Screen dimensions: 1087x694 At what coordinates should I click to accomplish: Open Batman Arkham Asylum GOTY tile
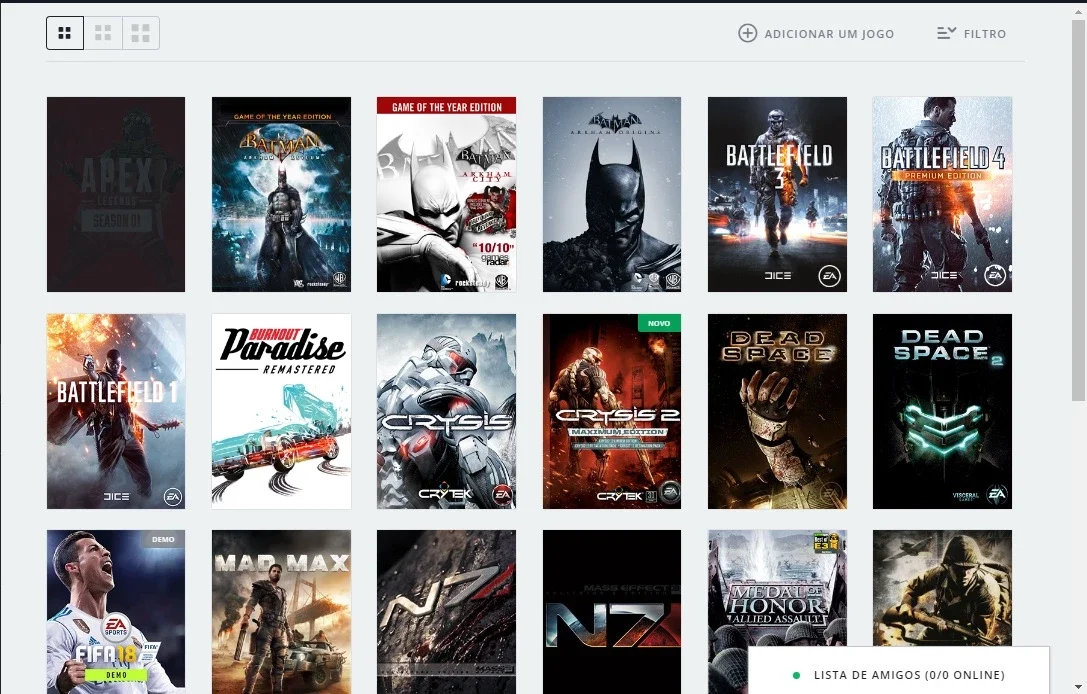(281, 194)
